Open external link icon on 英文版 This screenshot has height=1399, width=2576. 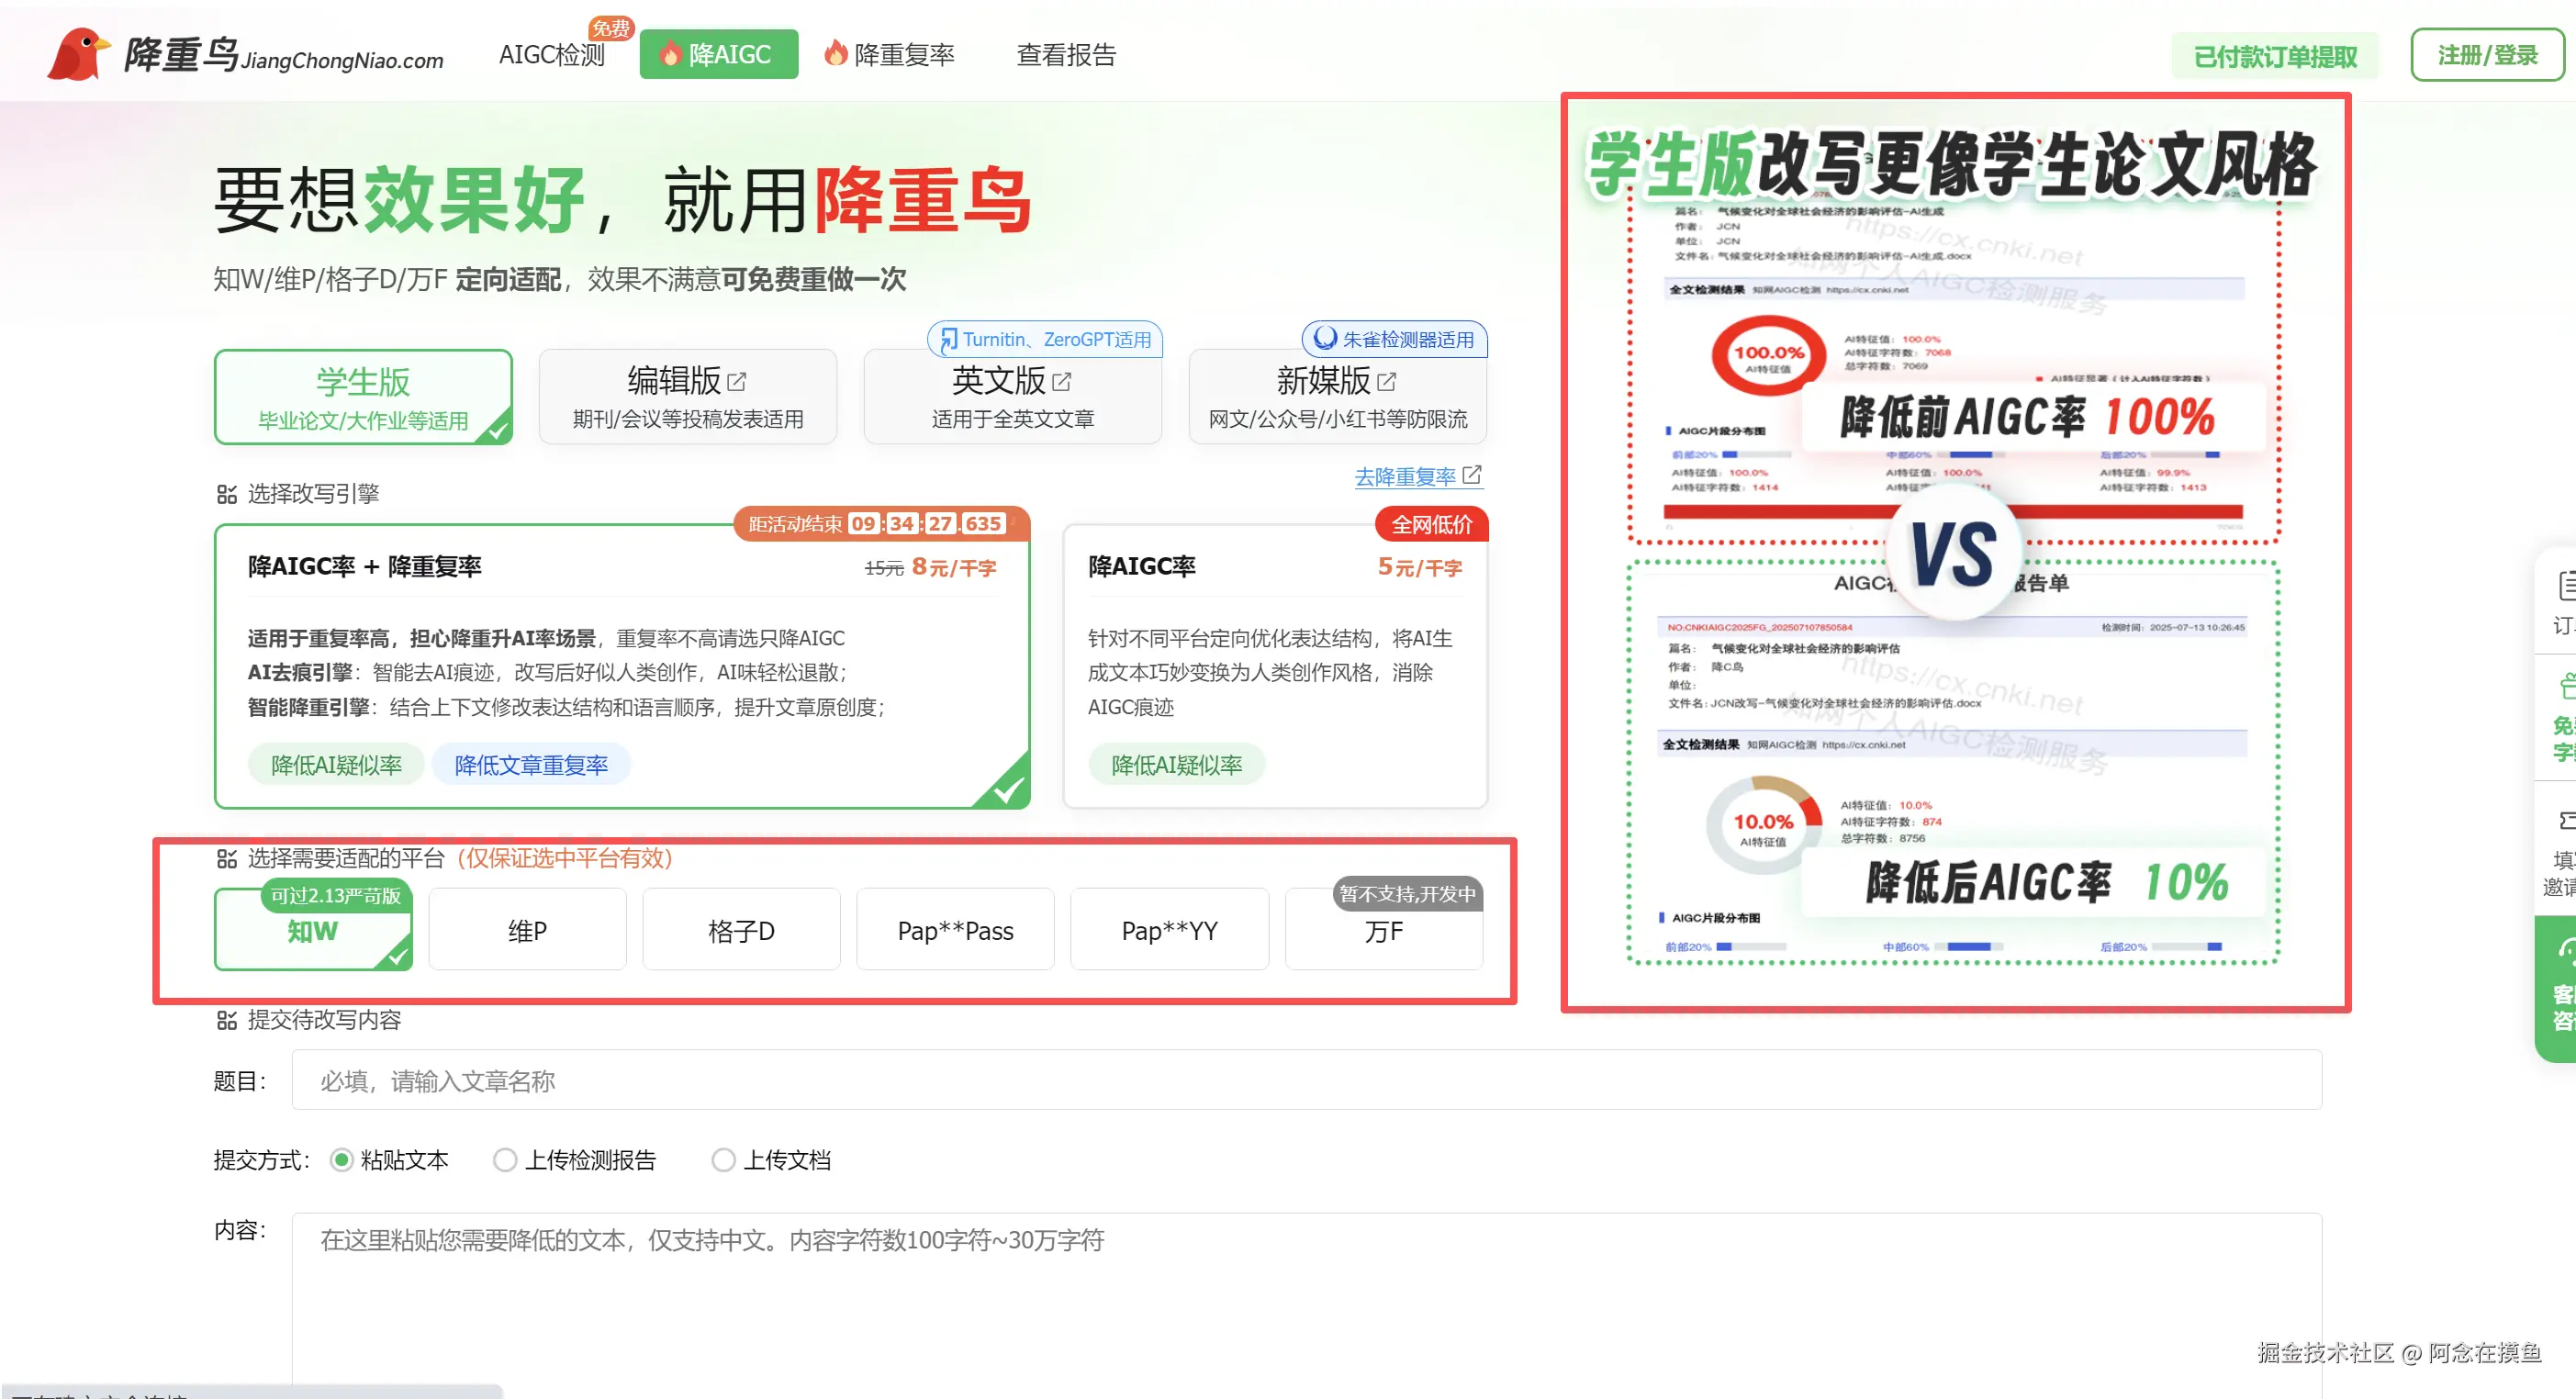pyautogui.click(x=1062, y=381)
